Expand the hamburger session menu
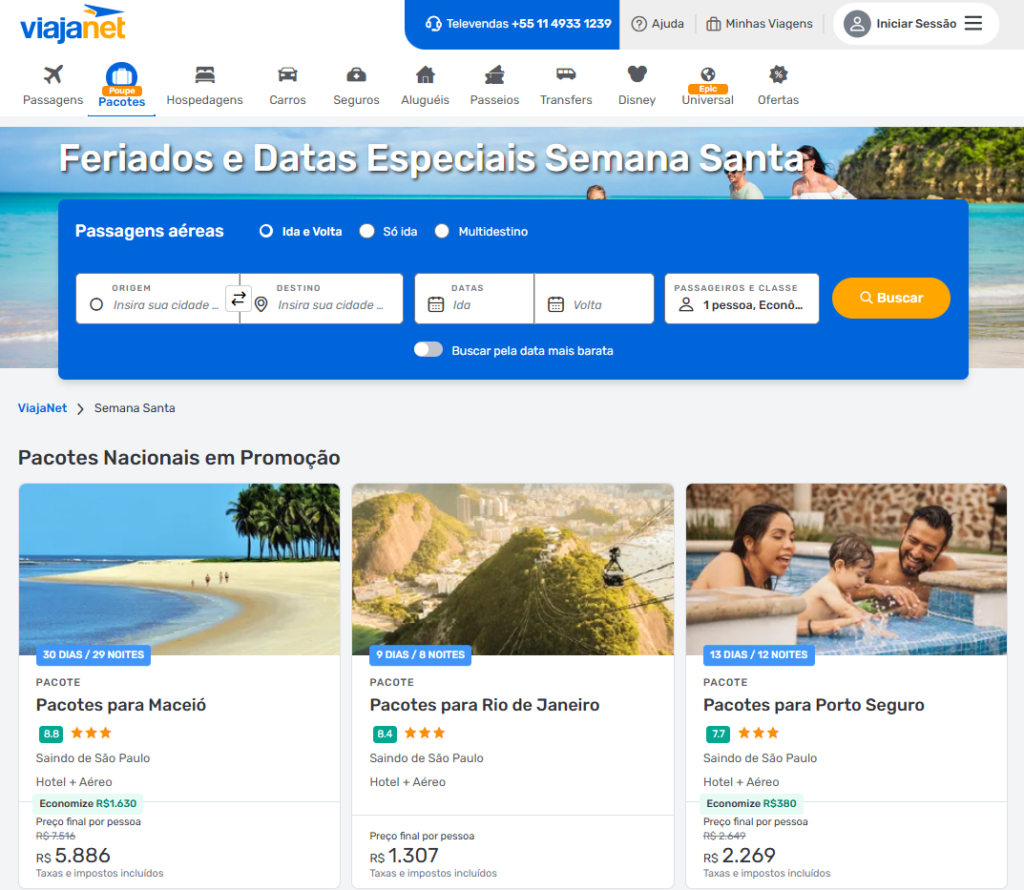This screenshot has height=890, width=1024. [x=973, y=24]
